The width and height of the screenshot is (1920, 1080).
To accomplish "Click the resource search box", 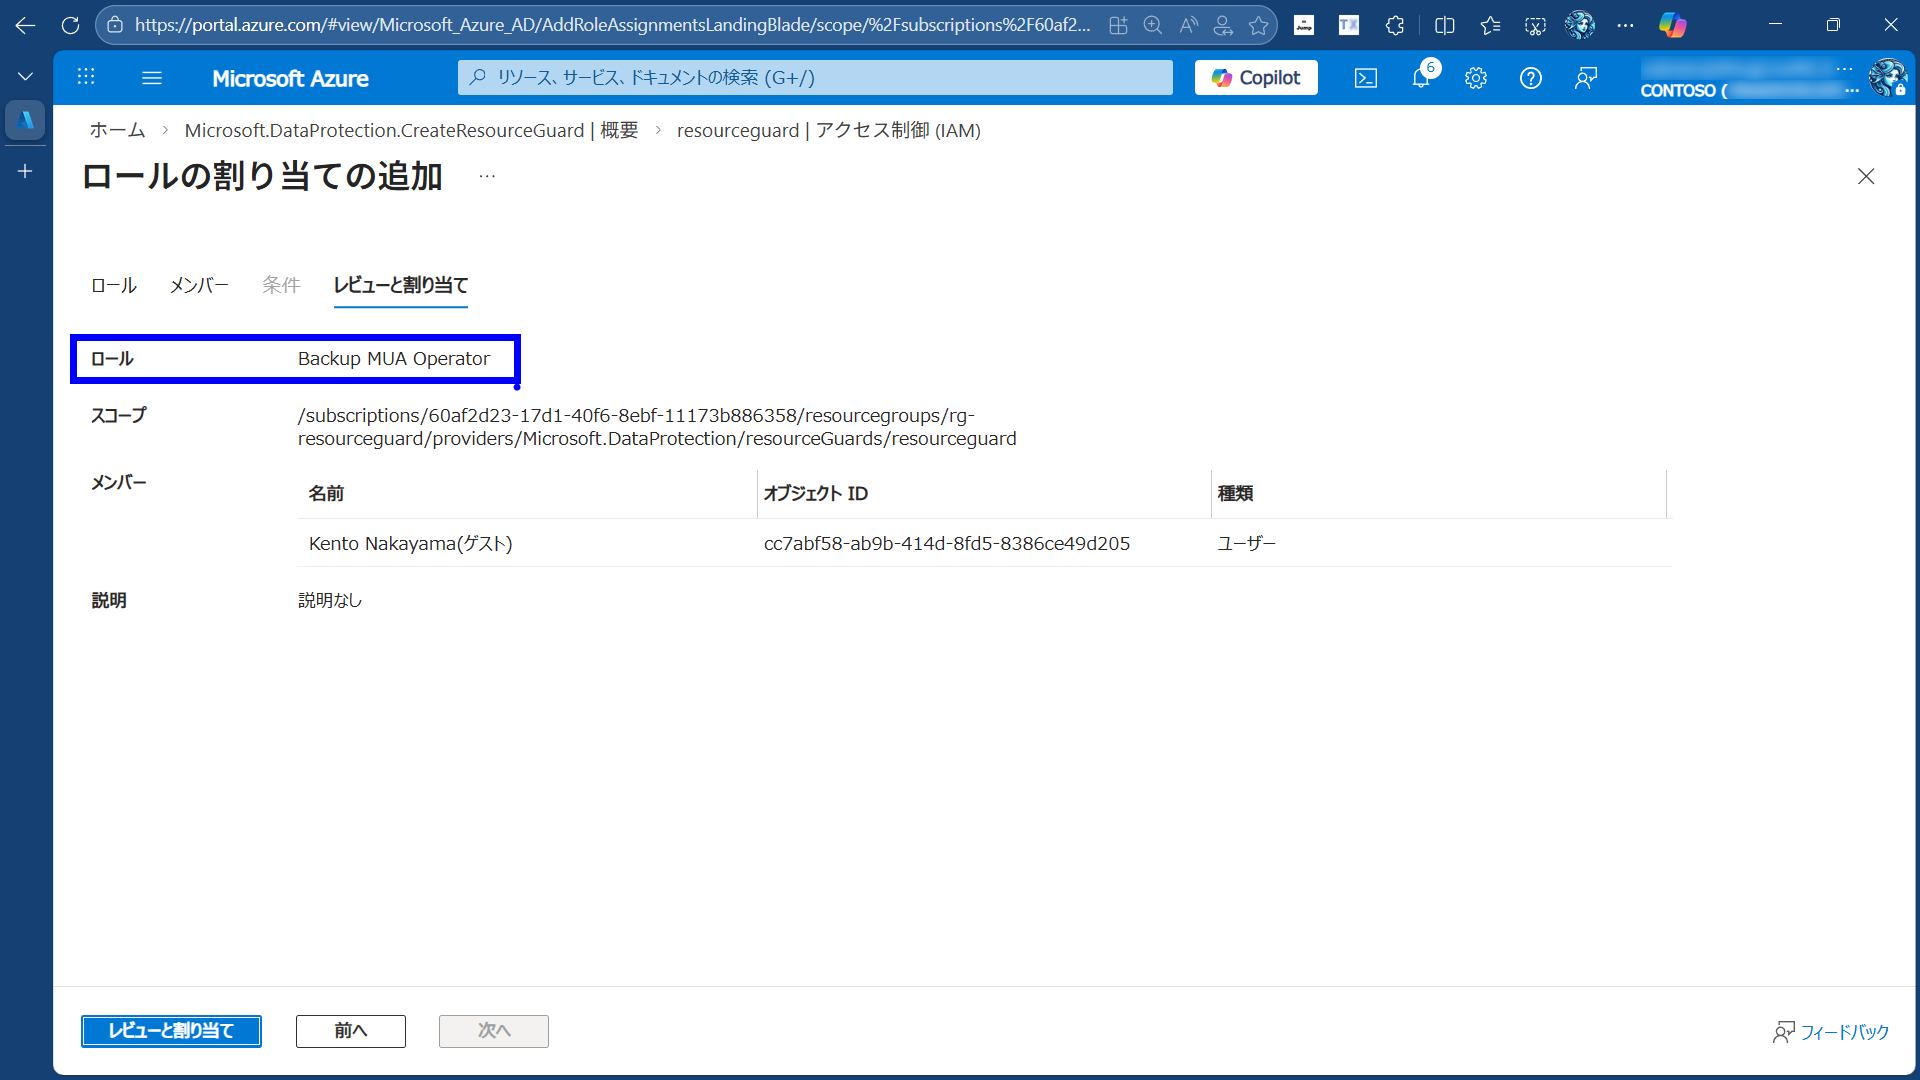I will tap(814, 77).
